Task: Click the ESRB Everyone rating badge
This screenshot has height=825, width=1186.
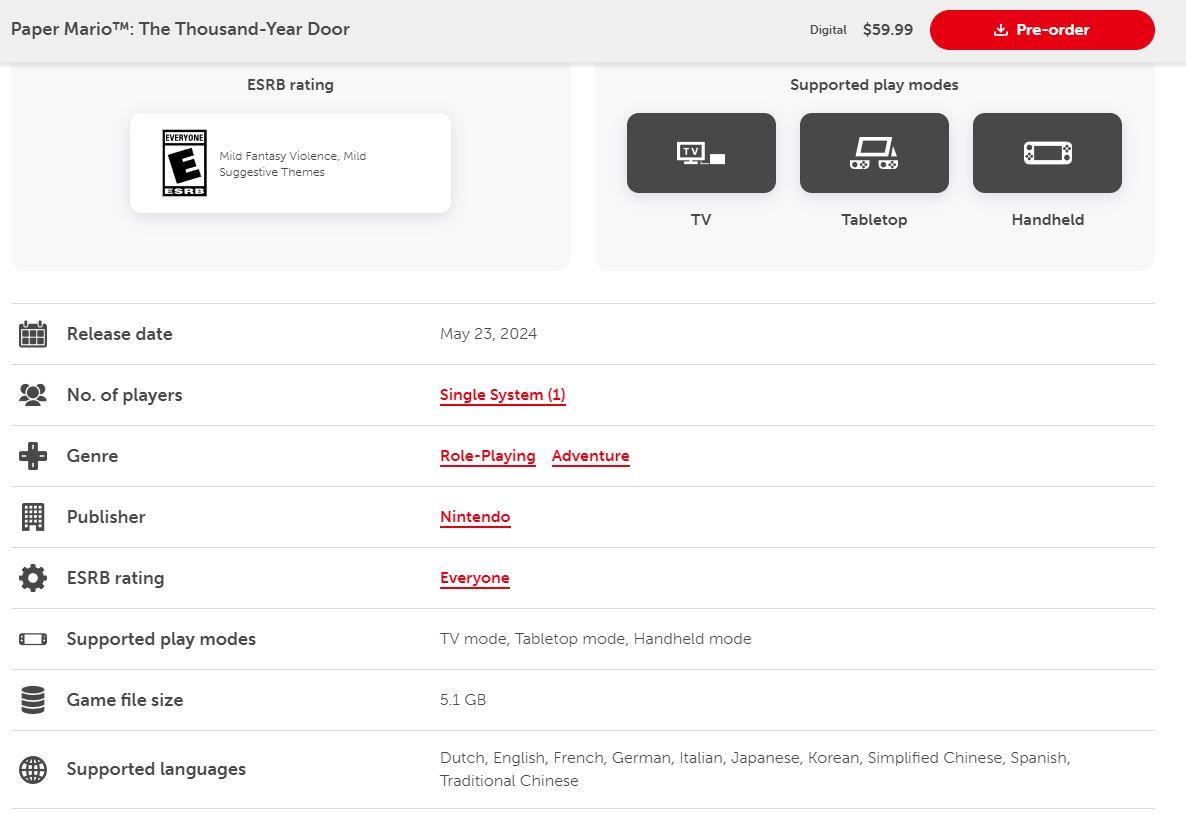Action: pyautogui.click(x=185, y=163)
